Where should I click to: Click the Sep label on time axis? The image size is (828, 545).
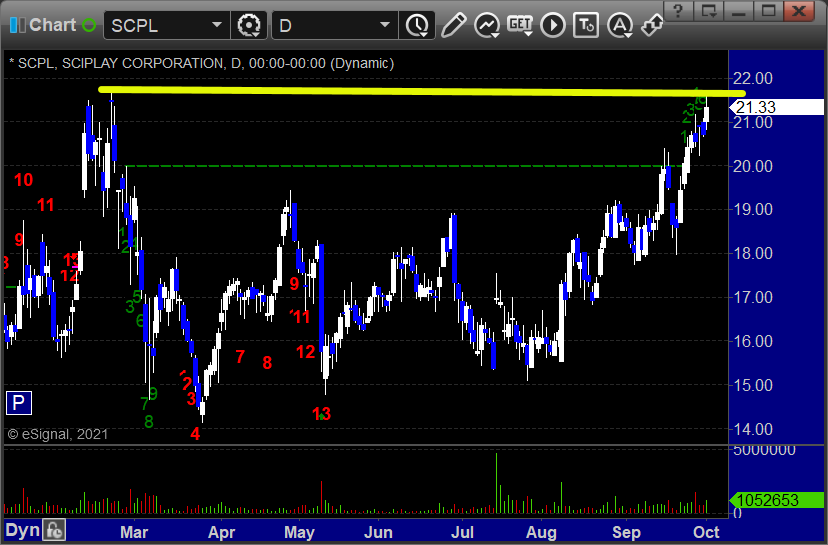(x=626, y=532)
